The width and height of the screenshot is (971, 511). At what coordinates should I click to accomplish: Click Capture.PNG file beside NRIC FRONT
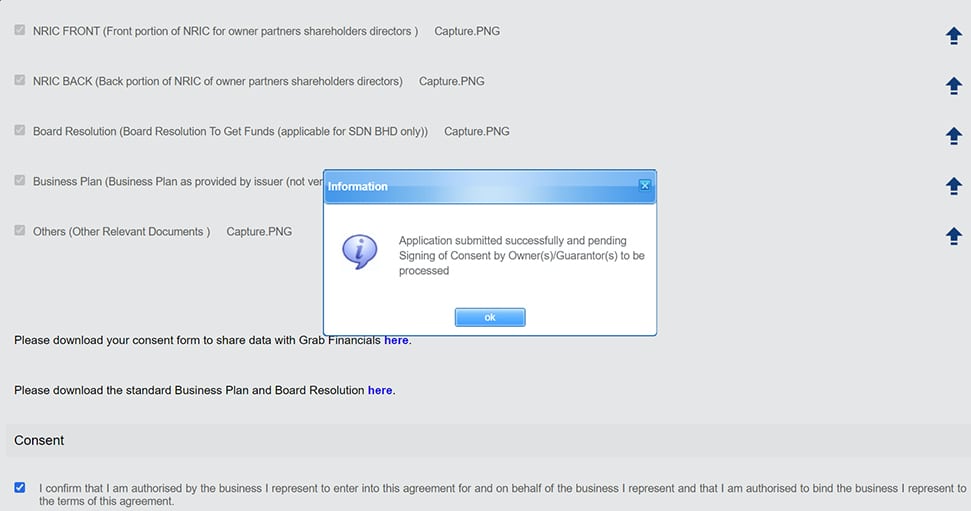point(467,31)
